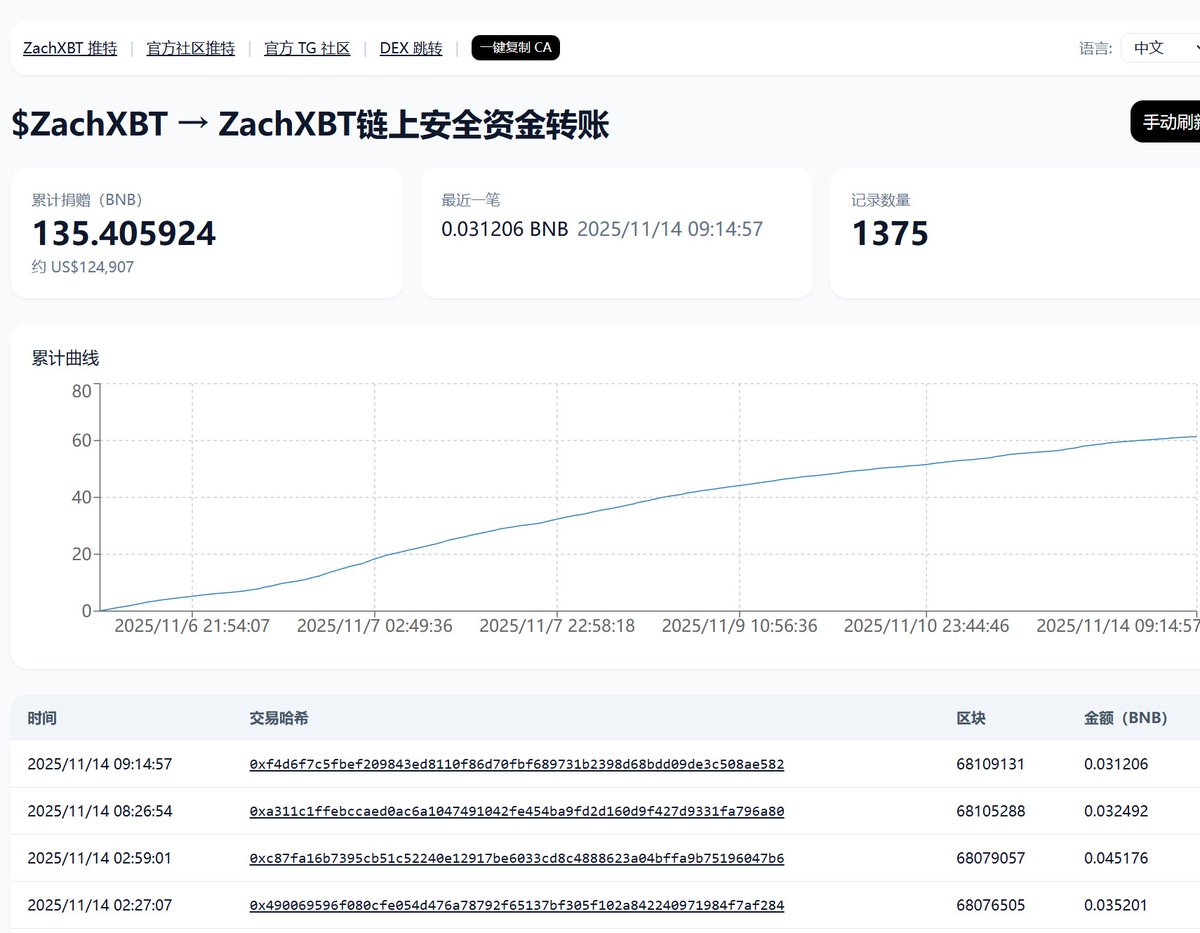Click the 记录数量 label
Image resolution: width=1200 pixels, height=933 pixels.
click(x=881, y=200)
